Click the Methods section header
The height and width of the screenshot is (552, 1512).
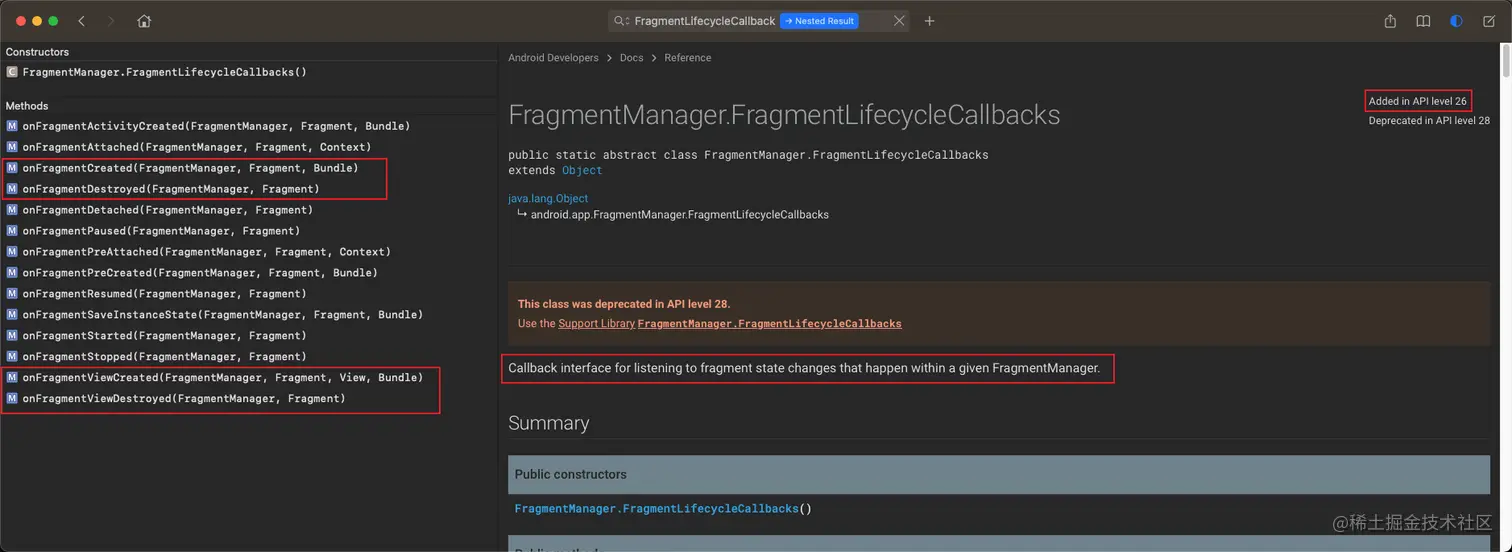[27, 106]
